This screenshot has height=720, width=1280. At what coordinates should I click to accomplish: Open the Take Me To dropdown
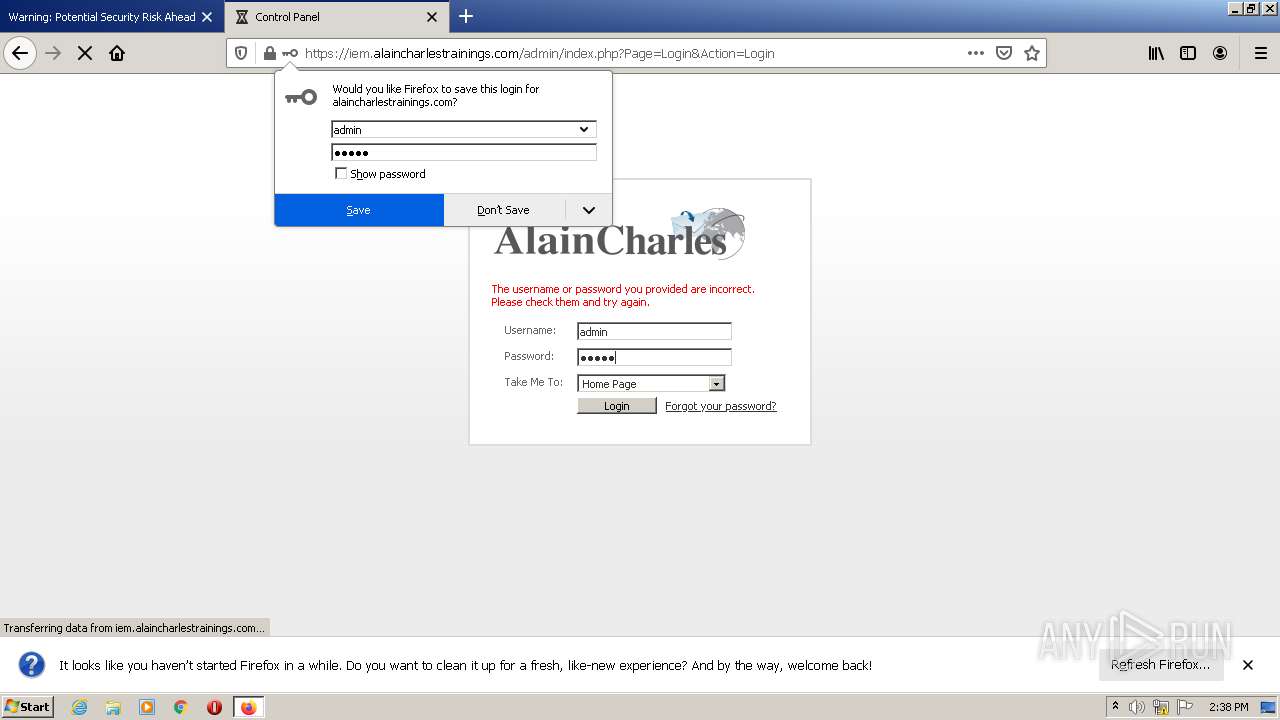pos(651,383)
